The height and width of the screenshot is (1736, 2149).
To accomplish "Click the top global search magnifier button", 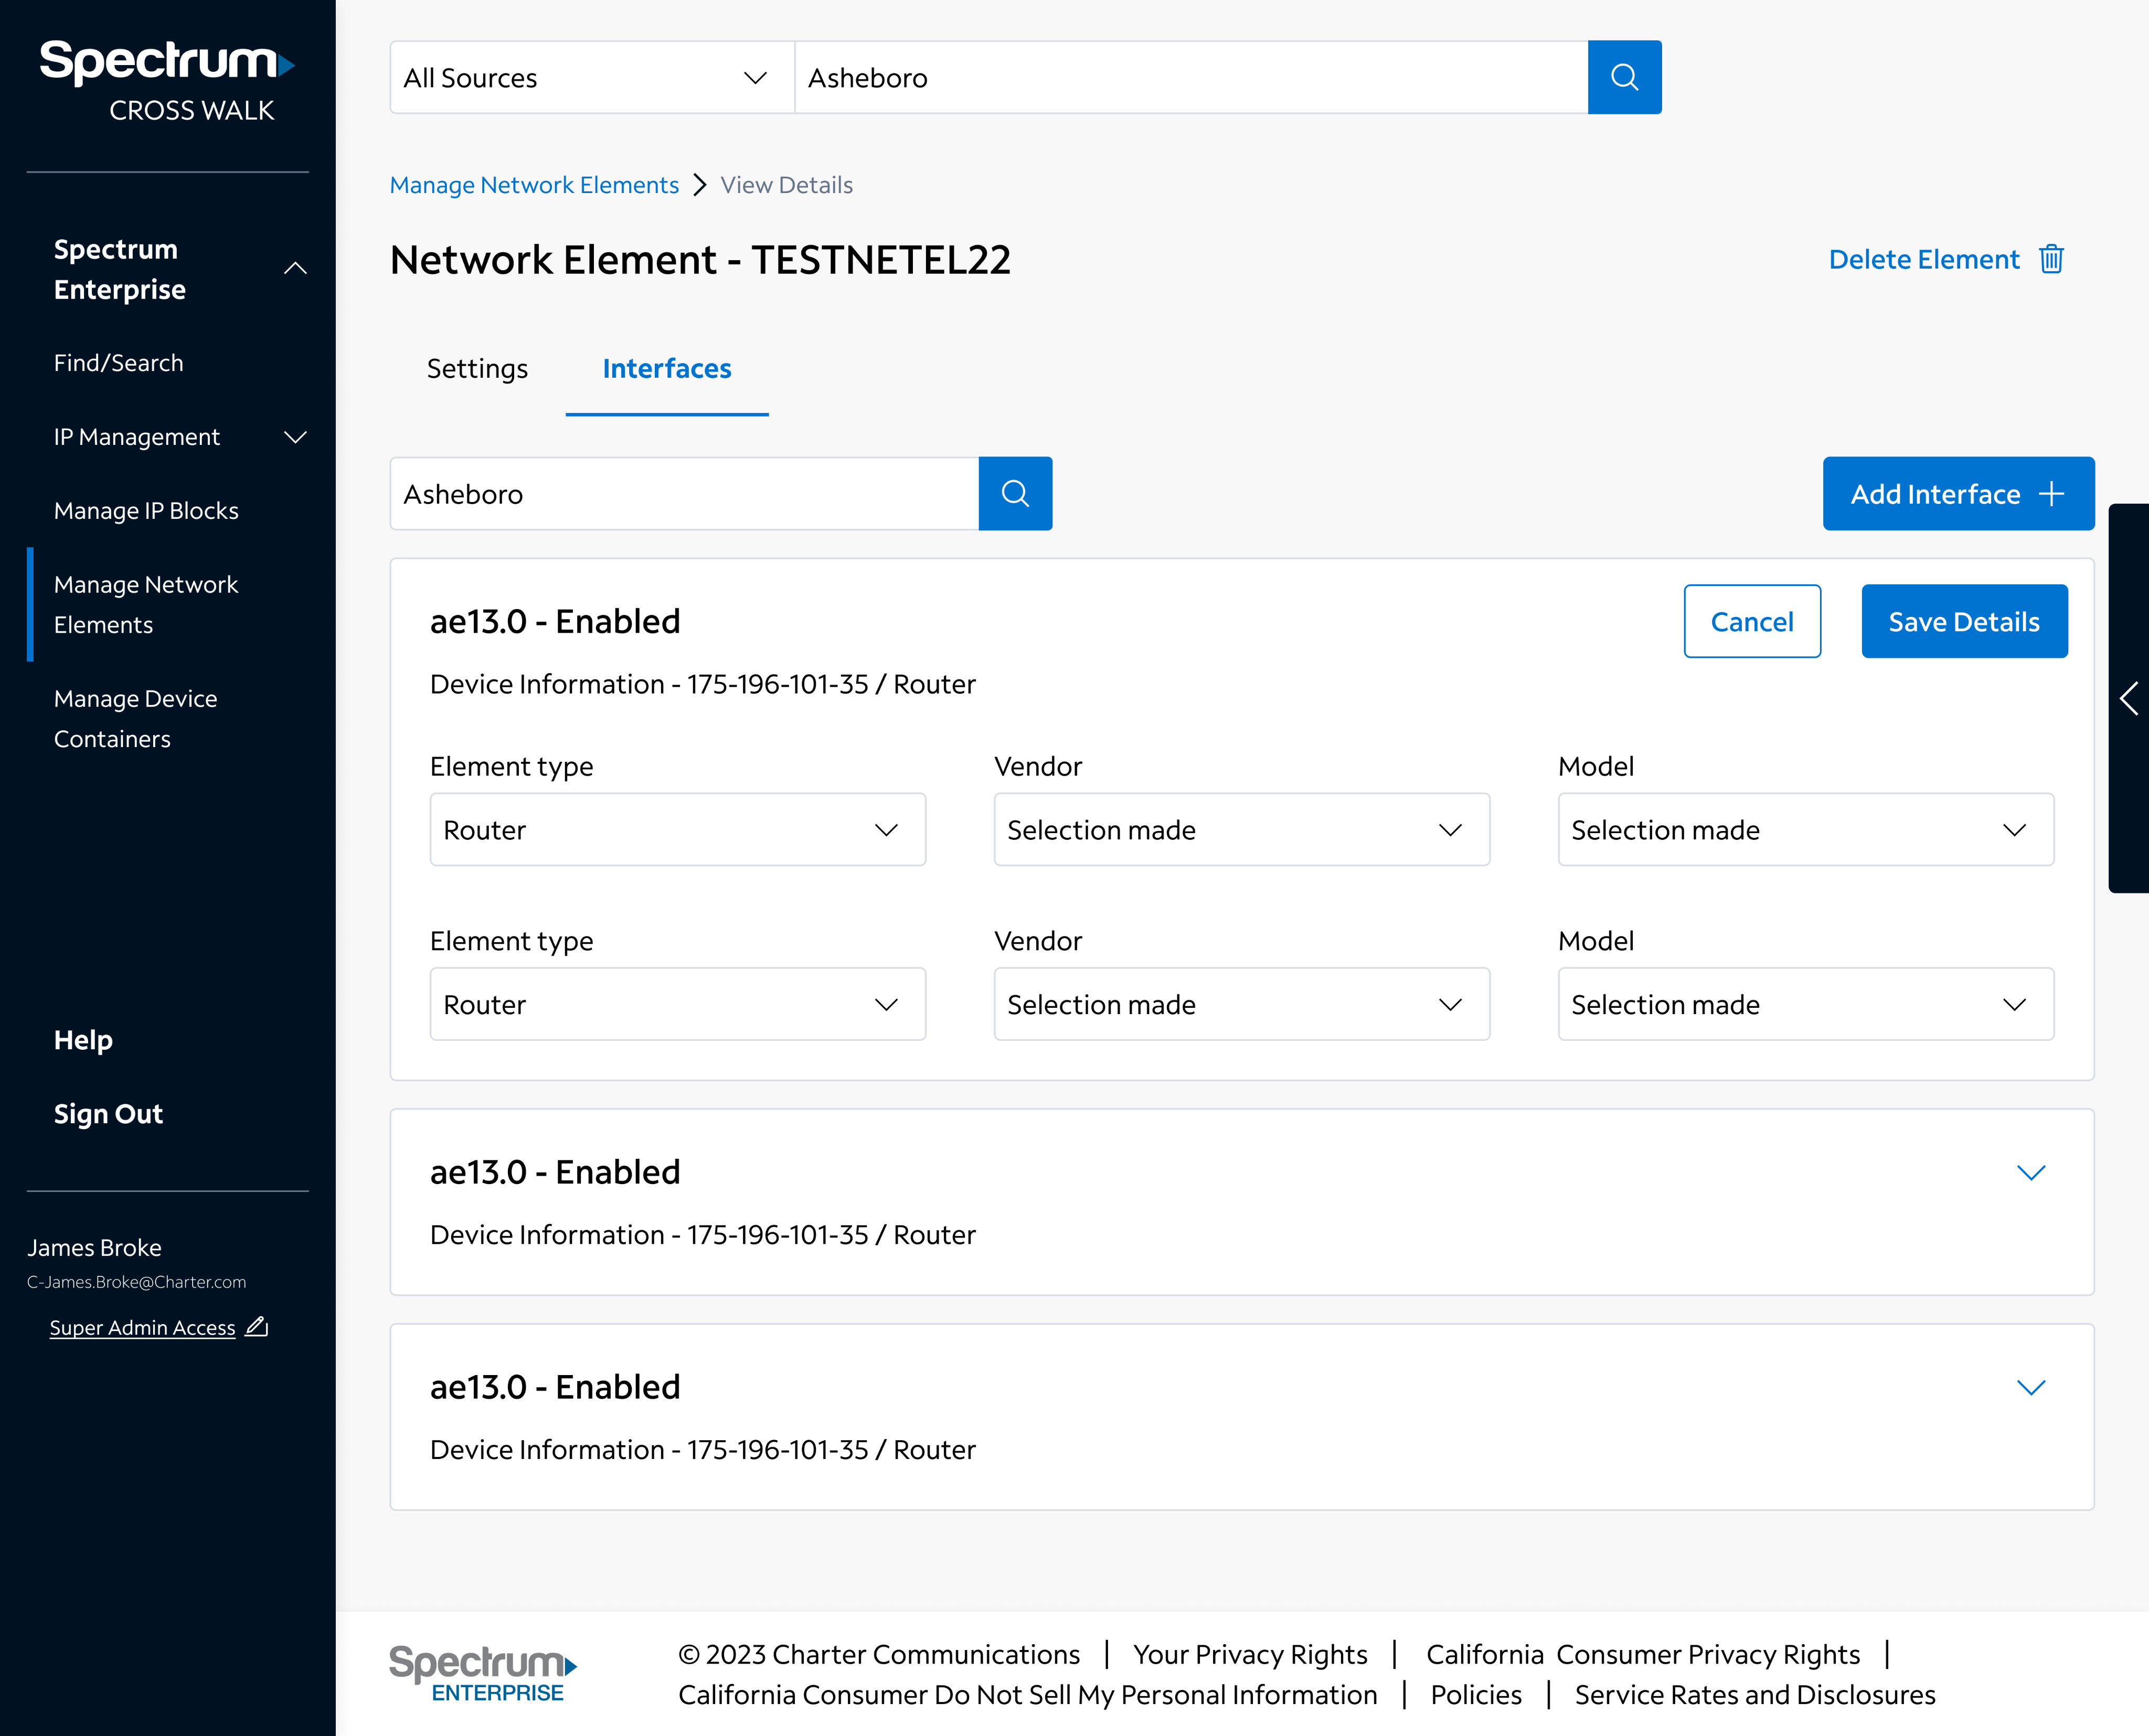I will coord(1624,77).
